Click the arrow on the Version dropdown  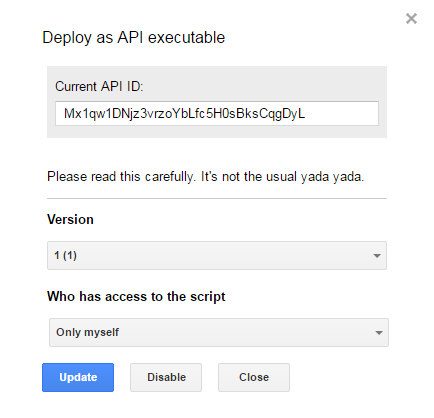(377, 256)
